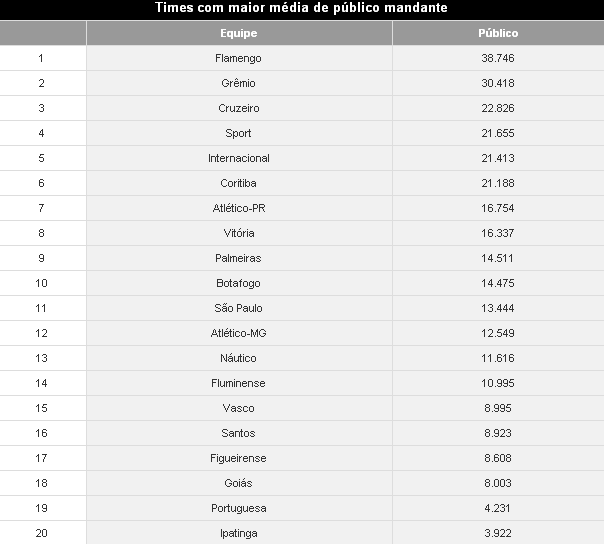
Task: Select the Cruzeiro team row
Action: coord(238,108)
